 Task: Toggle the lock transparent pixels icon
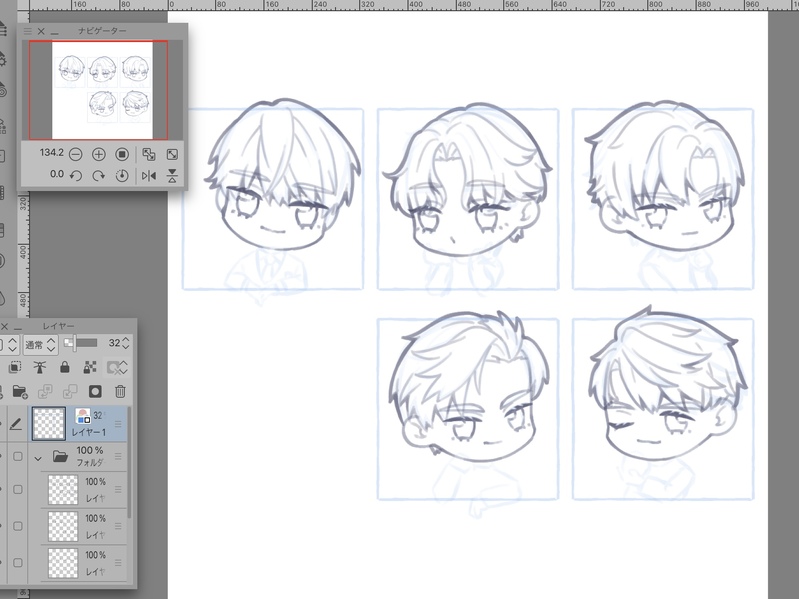90,367
